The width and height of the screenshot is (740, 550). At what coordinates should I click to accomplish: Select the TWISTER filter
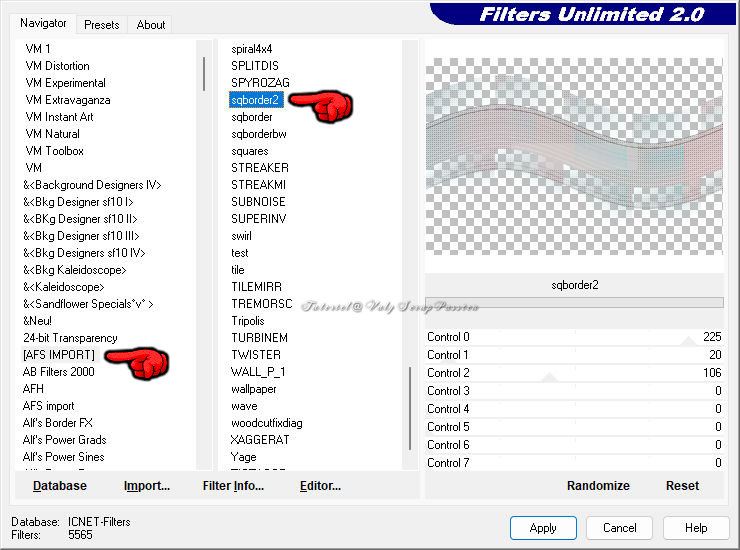pos(256,355)
